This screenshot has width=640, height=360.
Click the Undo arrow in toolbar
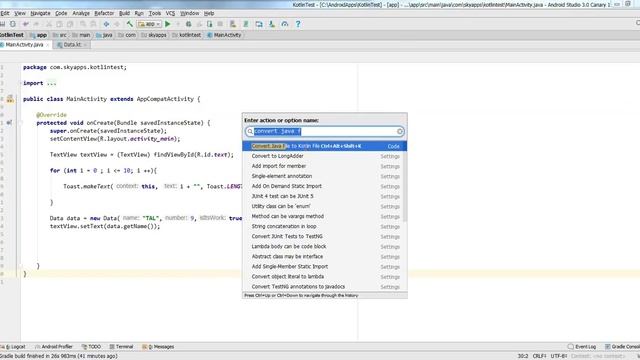[26, 24]
